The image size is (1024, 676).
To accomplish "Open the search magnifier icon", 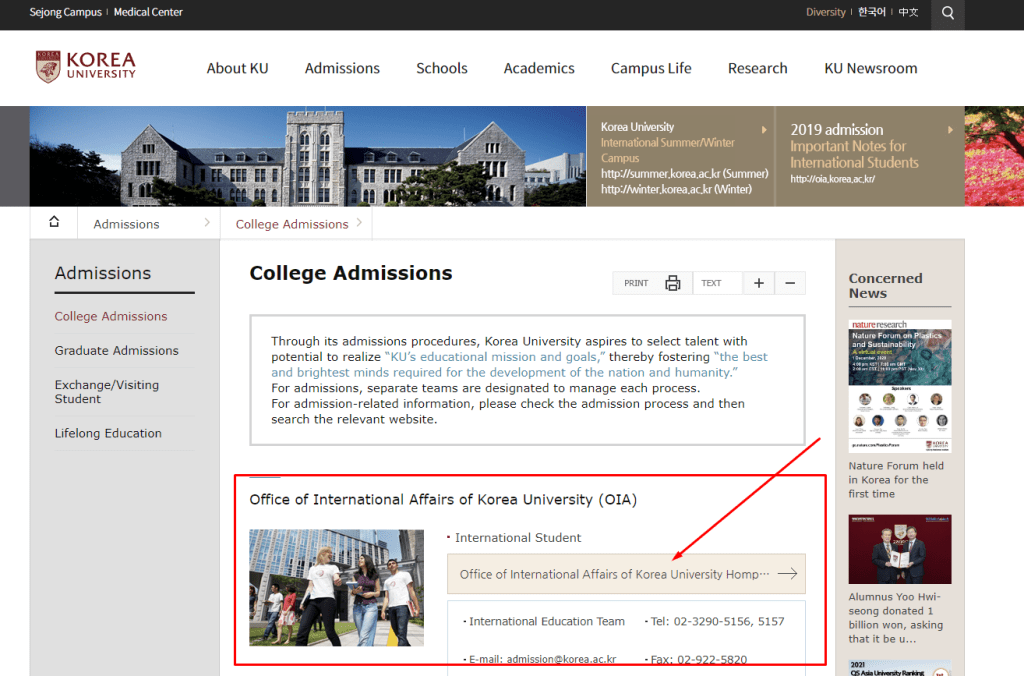I will click(948, 13).
